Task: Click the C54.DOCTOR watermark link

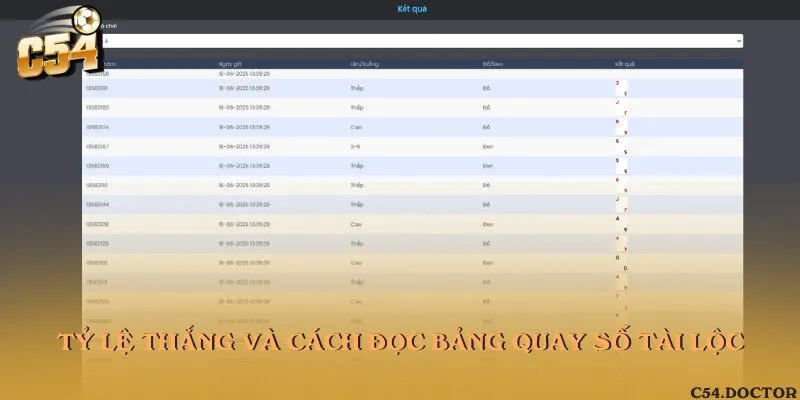Action: pyautogui.click(x=743, y=389)
